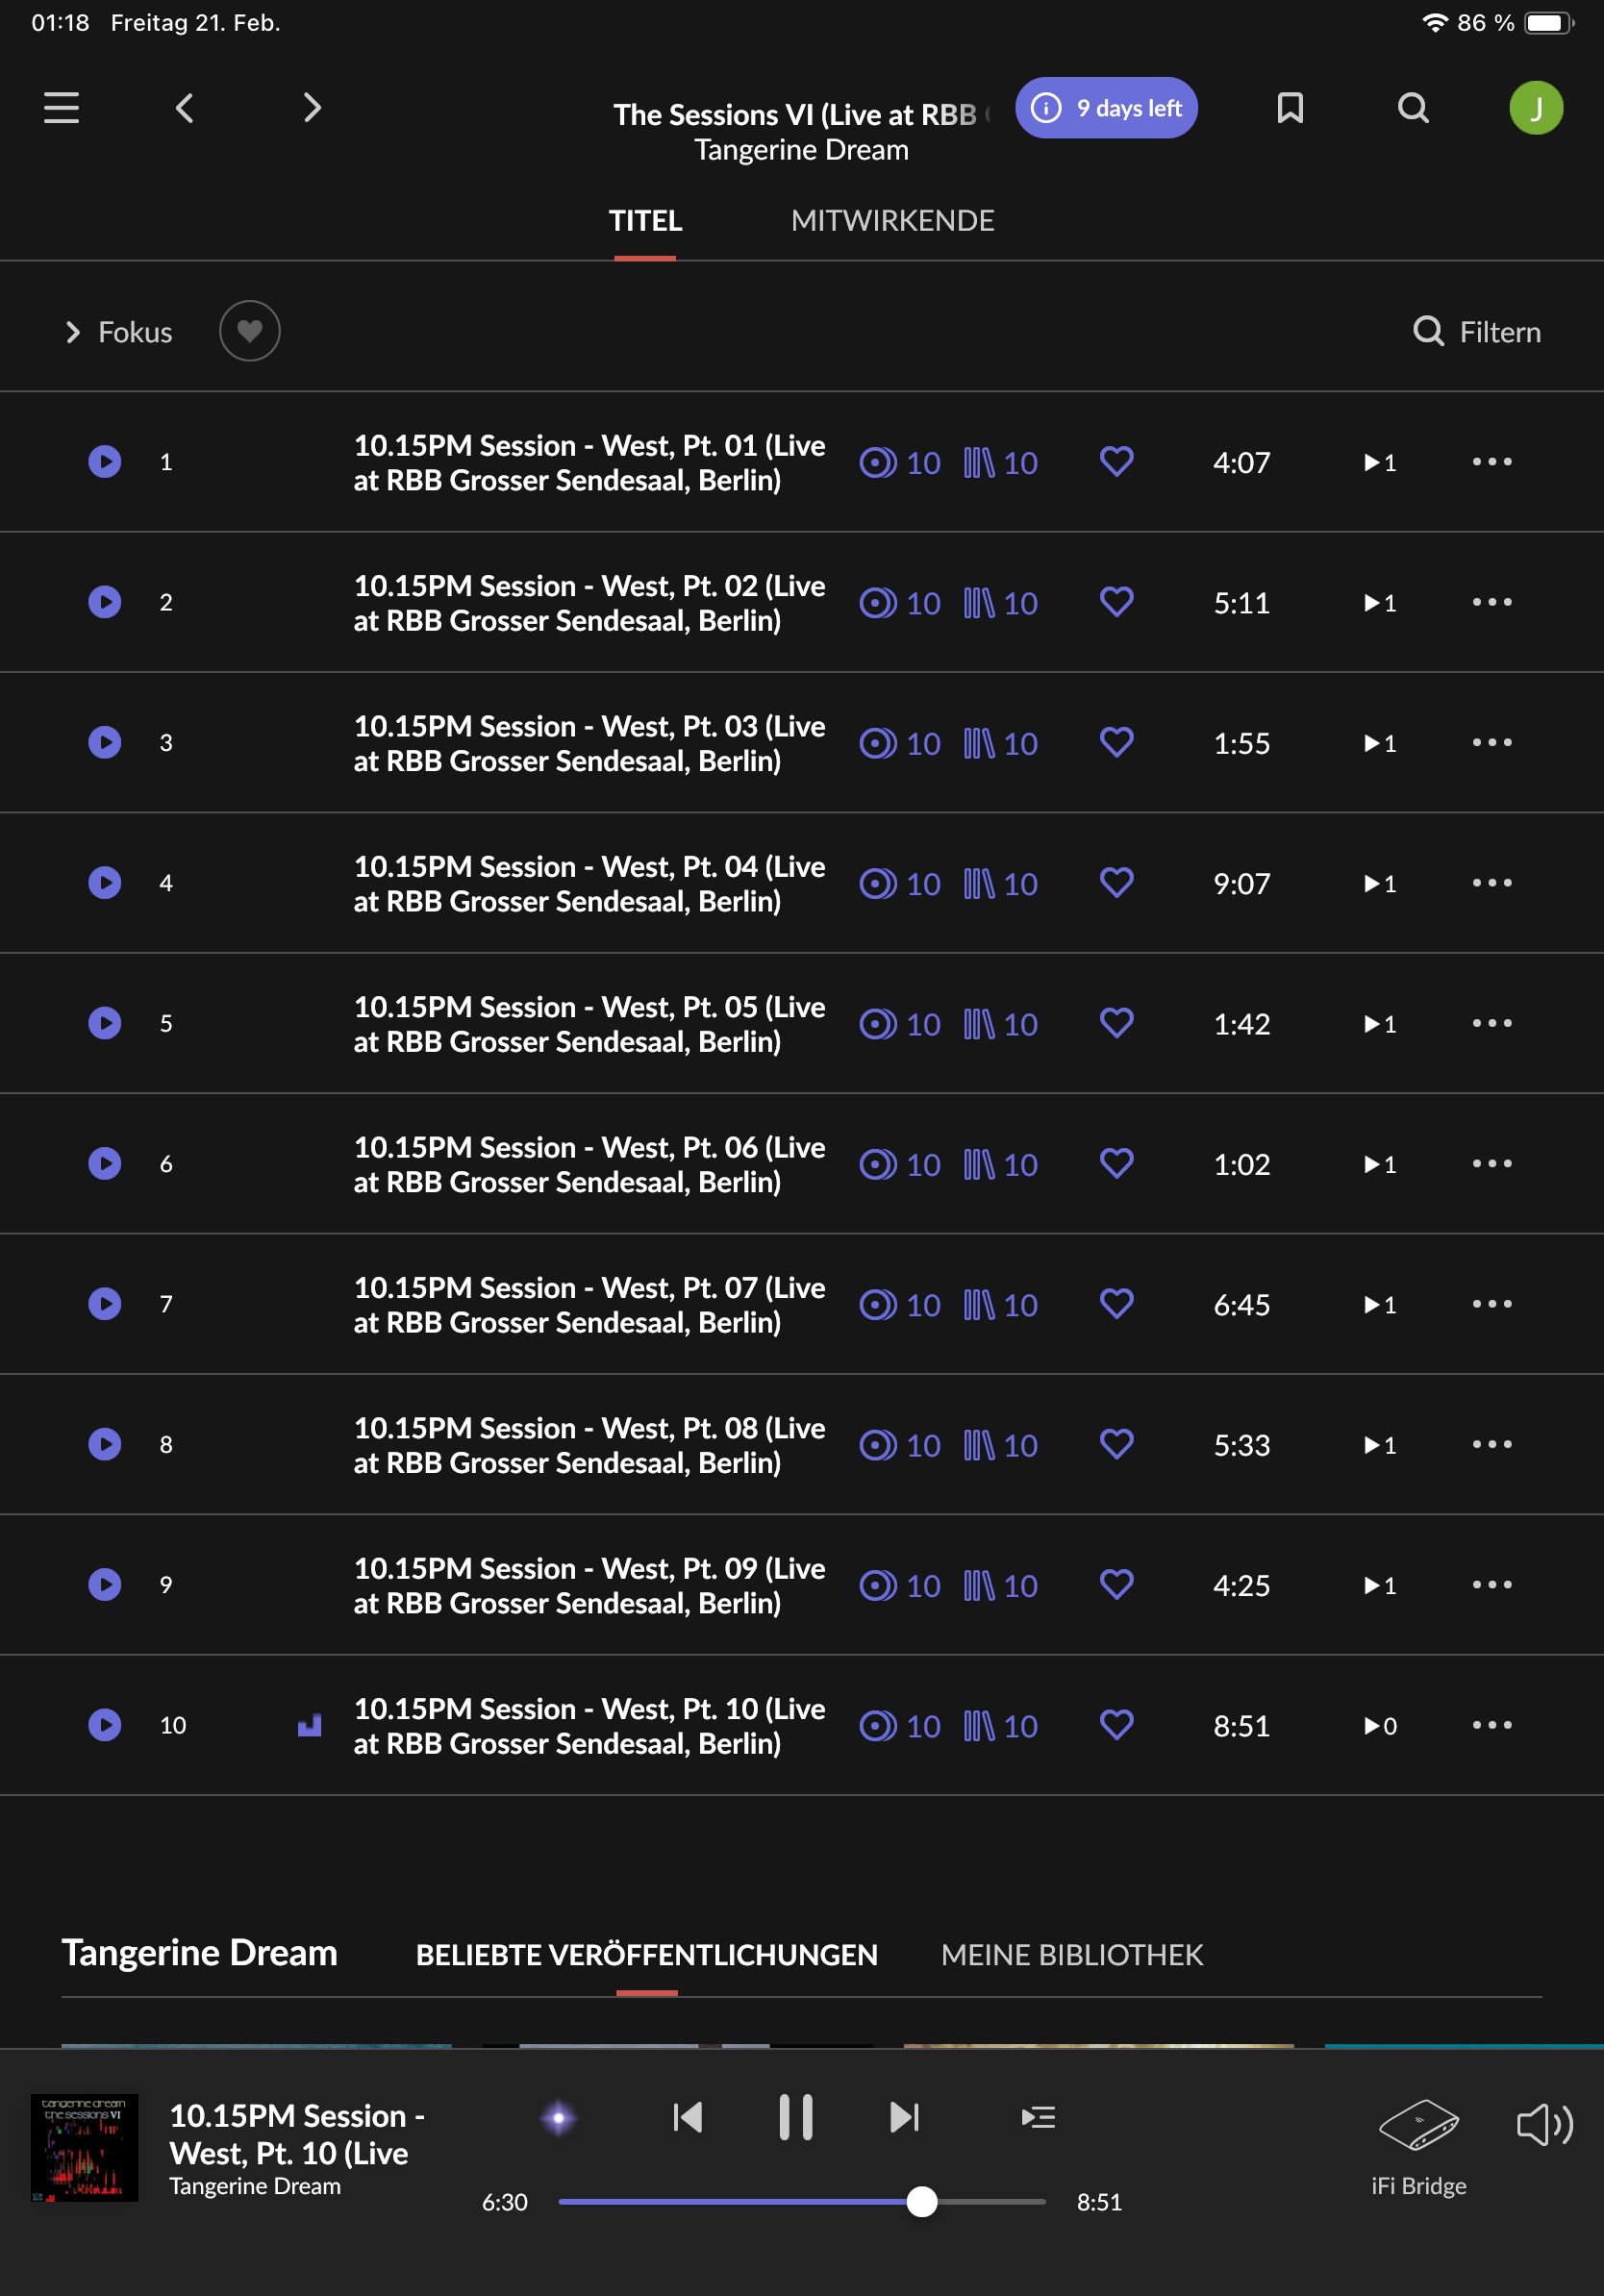Viewport: 1604px width, 2296px height.
Task: Select the MEINE BIBLIOTHEK tab
Action: pyautogui.click(x=1072, y=1955)
